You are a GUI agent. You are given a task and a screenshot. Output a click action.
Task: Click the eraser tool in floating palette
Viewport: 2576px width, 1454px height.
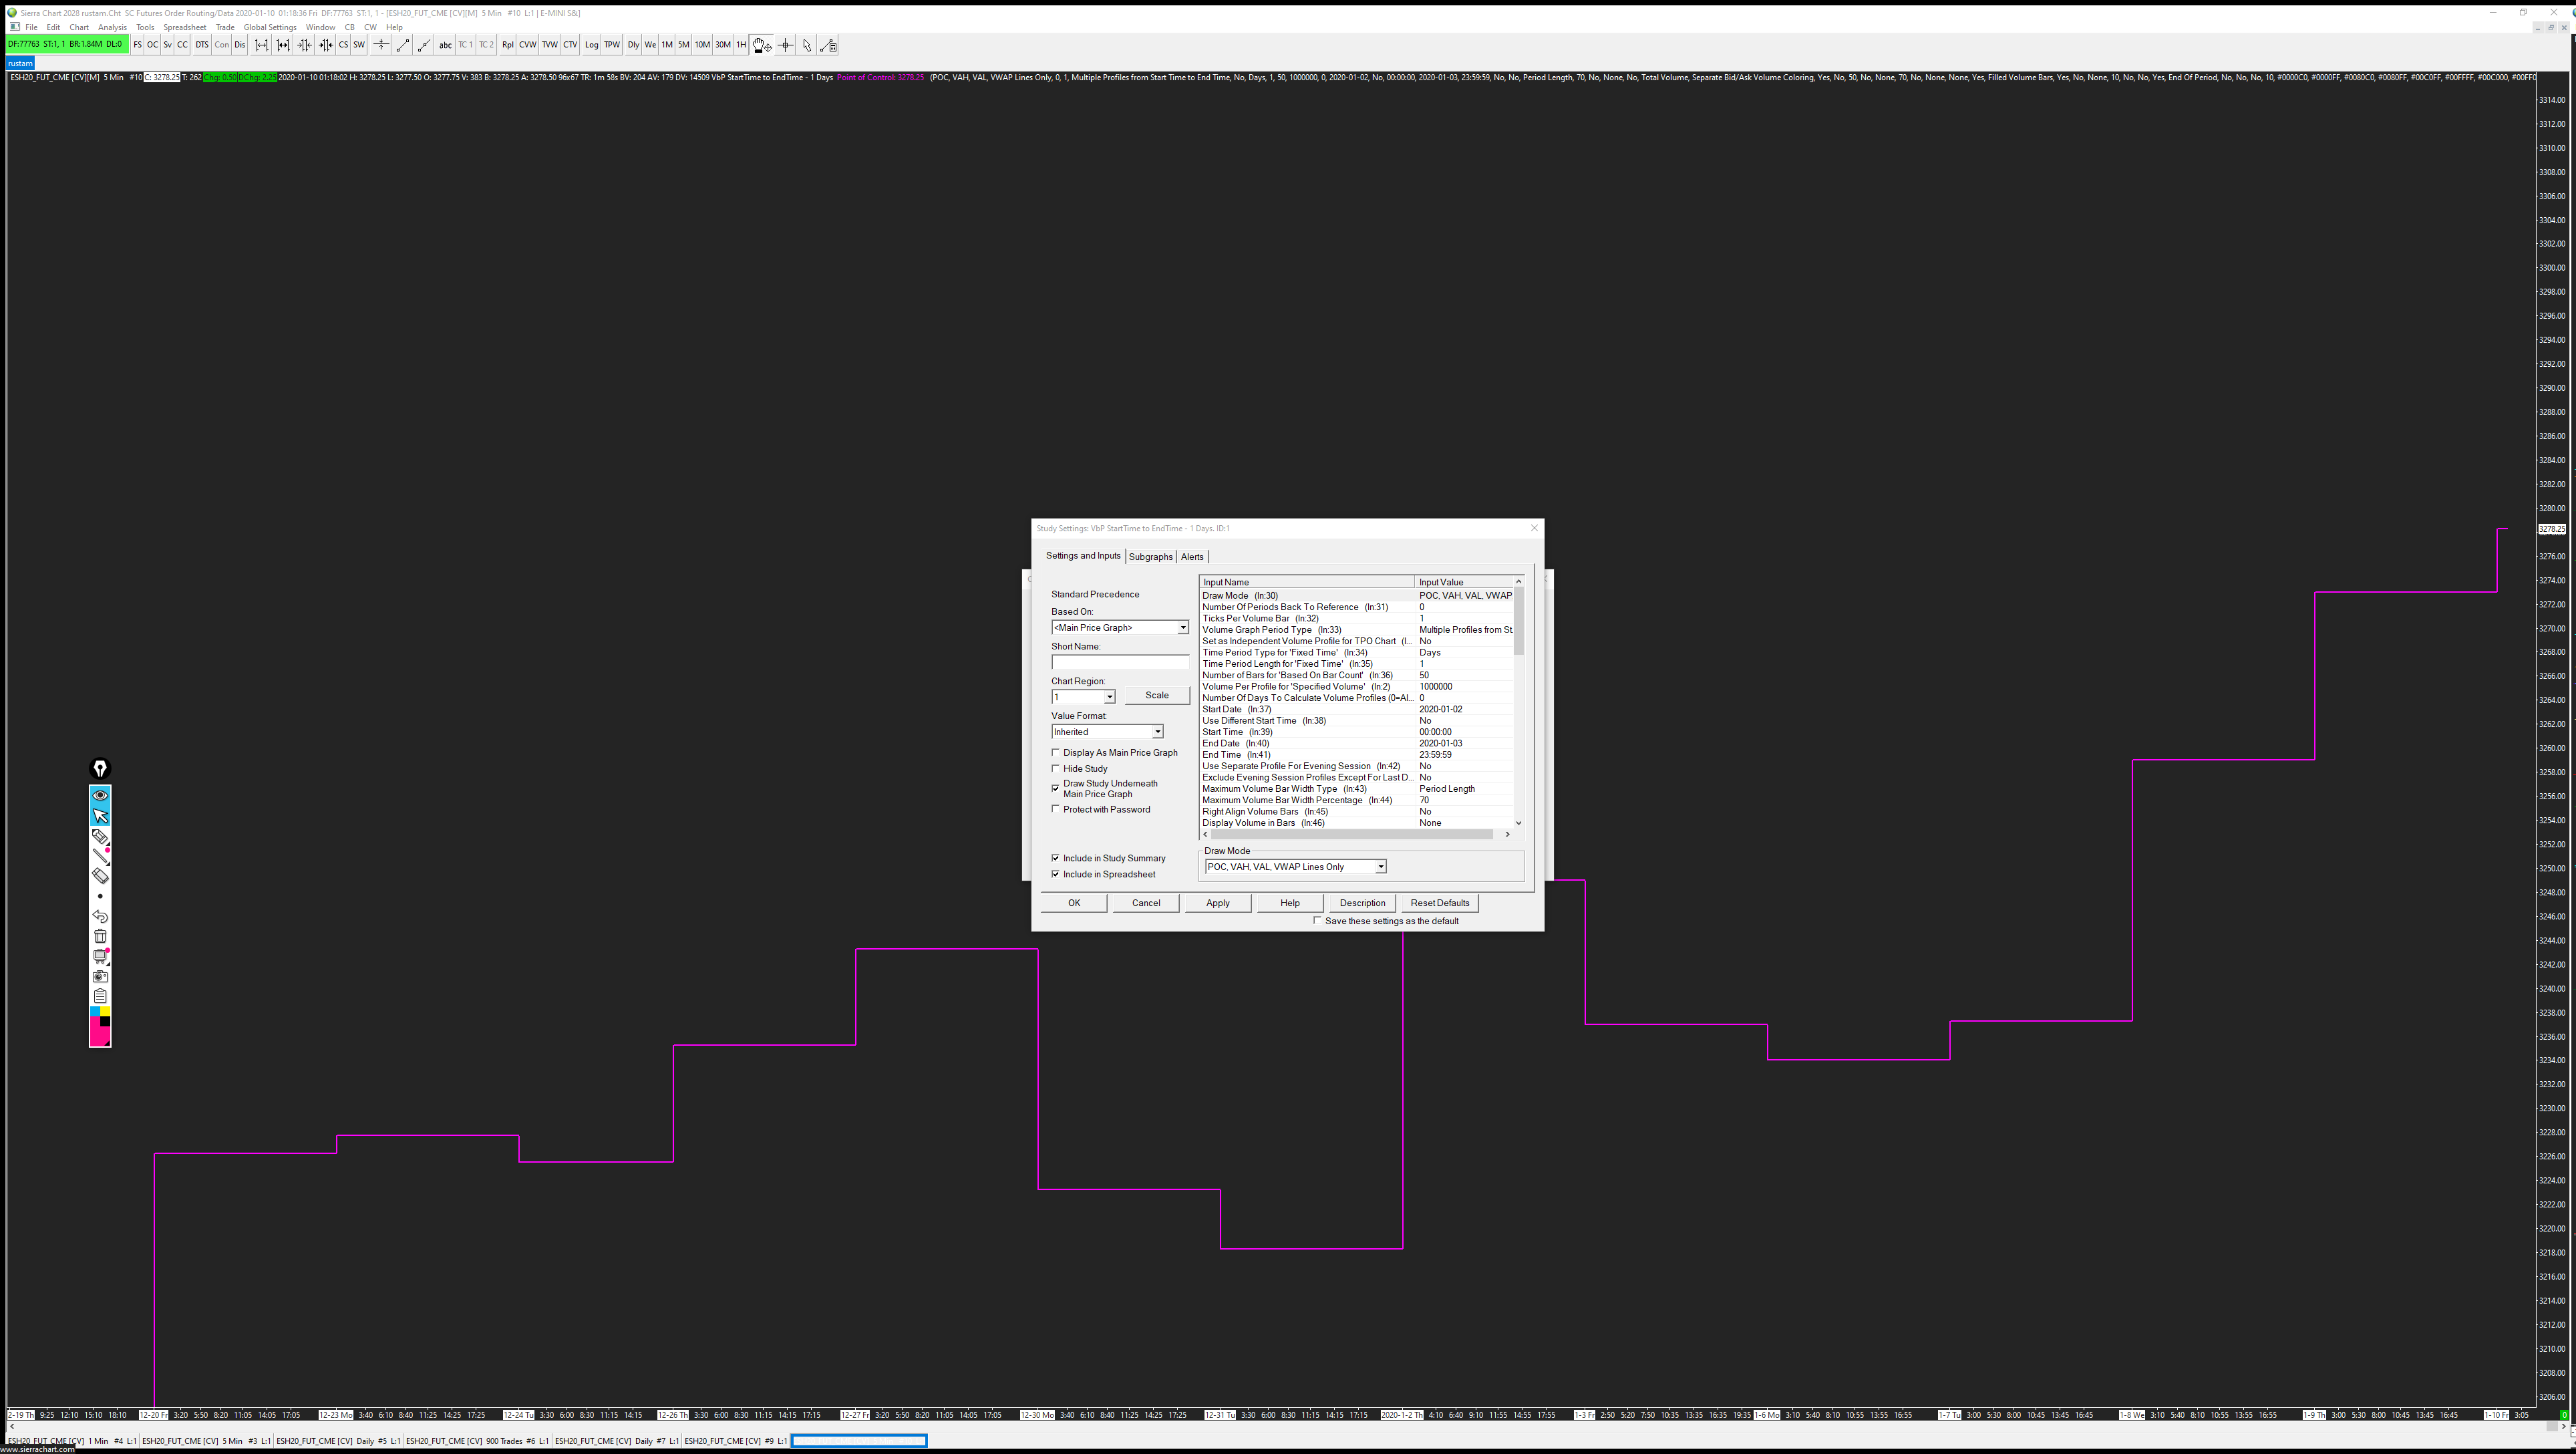100,876
